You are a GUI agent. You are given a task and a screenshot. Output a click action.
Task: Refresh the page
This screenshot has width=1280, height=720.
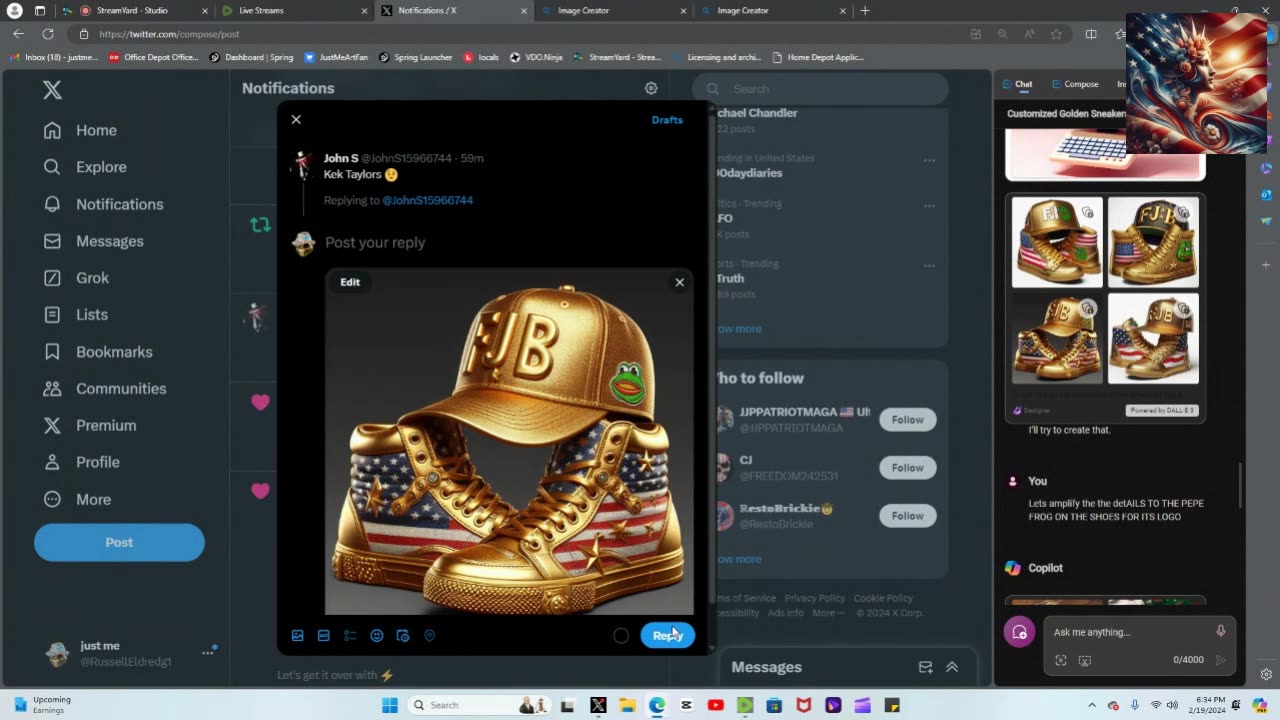[47, 33]
